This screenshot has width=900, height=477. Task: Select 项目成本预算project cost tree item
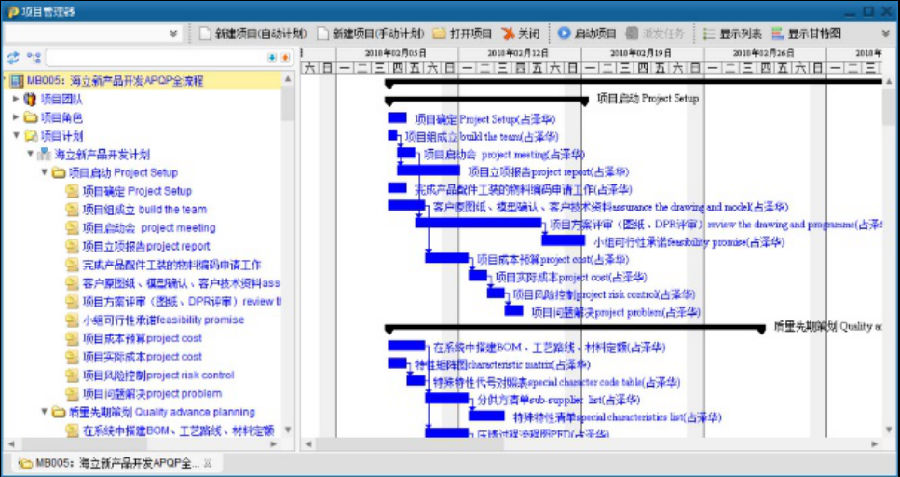point(142,338)
